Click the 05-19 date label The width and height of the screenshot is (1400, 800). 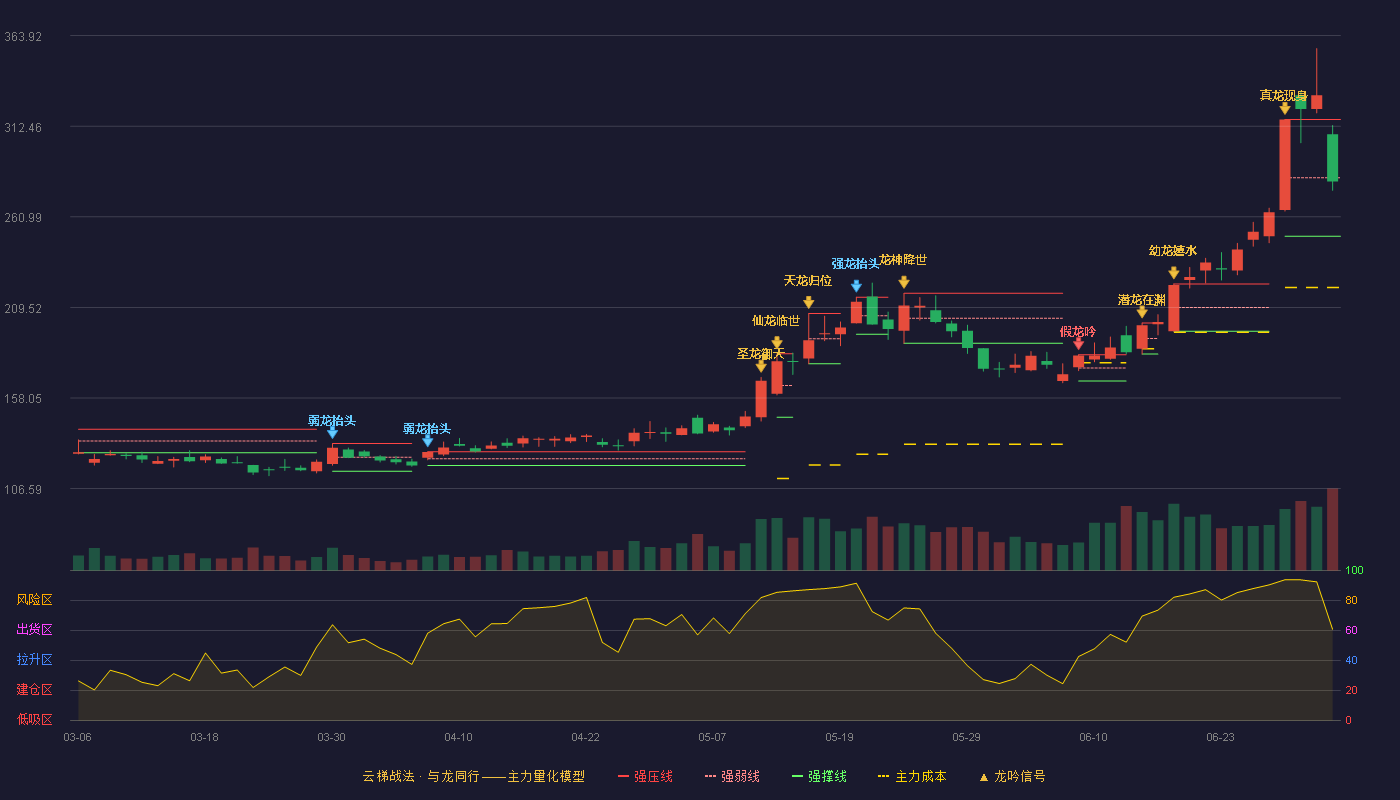pyautogui.click(x=839, y=737)
